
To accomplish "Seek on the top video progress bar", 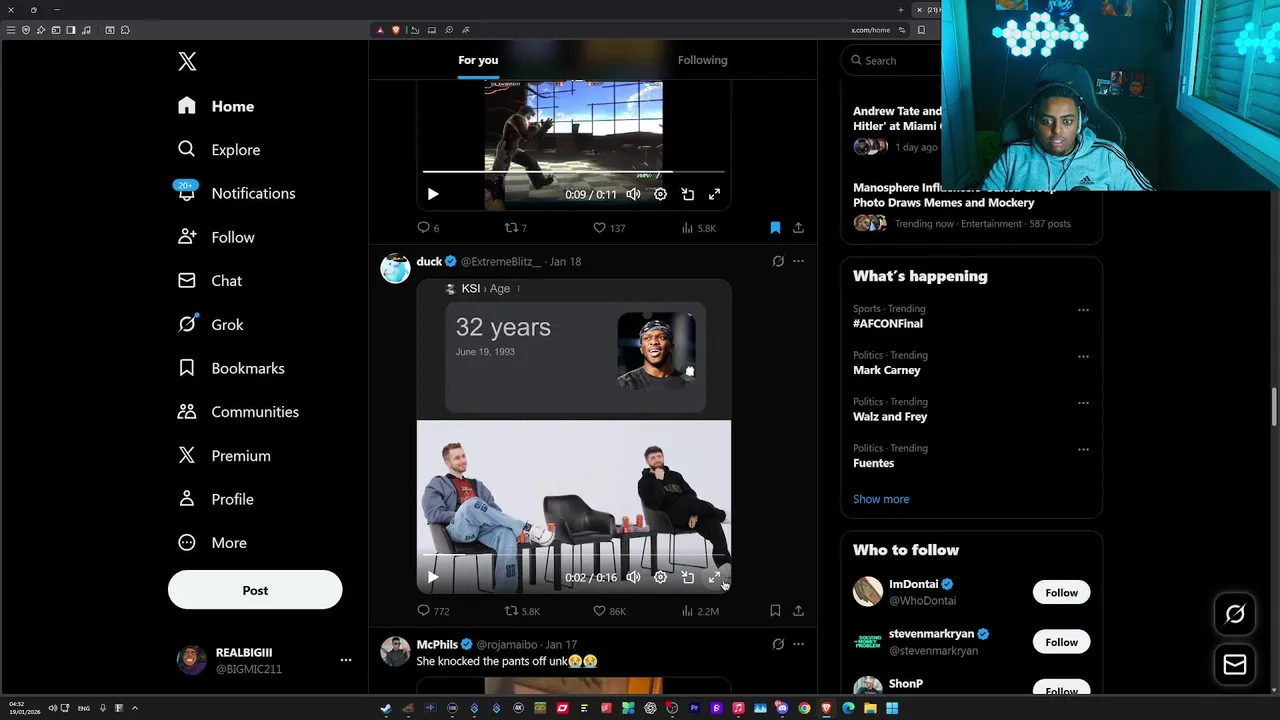I will (573, 172).
